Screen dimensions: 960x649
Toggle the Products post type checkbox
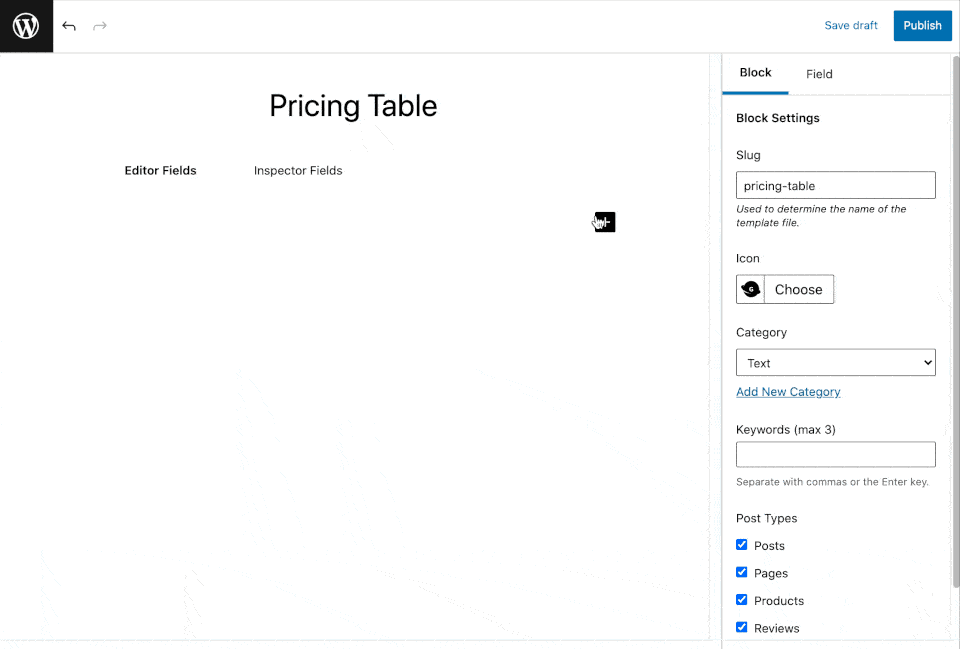tap(742, 600)
